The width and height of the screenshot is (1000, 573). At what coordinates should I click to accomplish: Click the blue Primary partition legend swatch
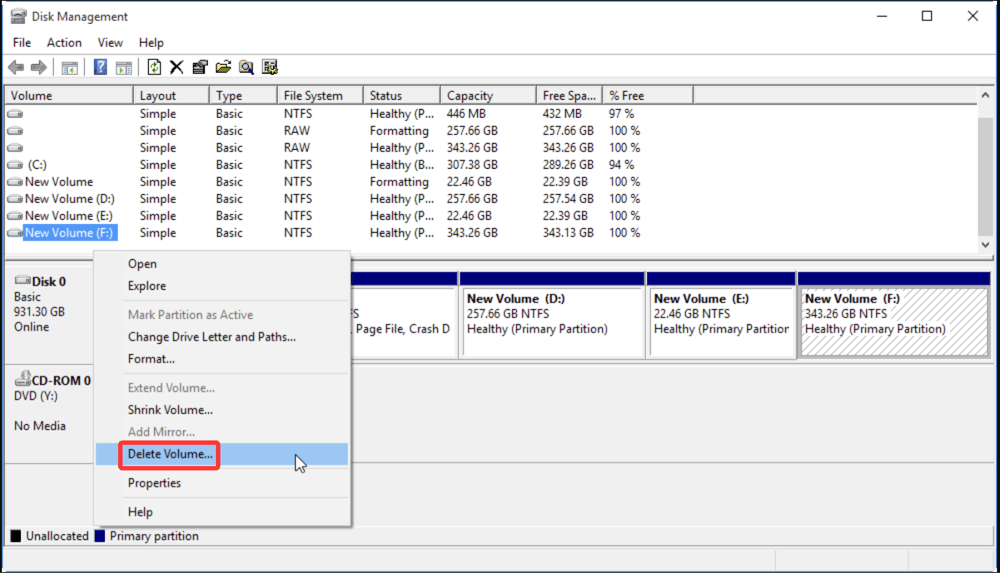coord(99,536)
